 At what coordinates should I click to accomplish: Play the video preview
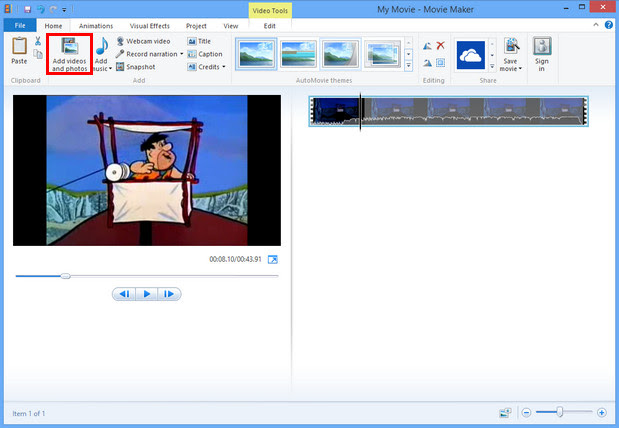tap(147, 294)
